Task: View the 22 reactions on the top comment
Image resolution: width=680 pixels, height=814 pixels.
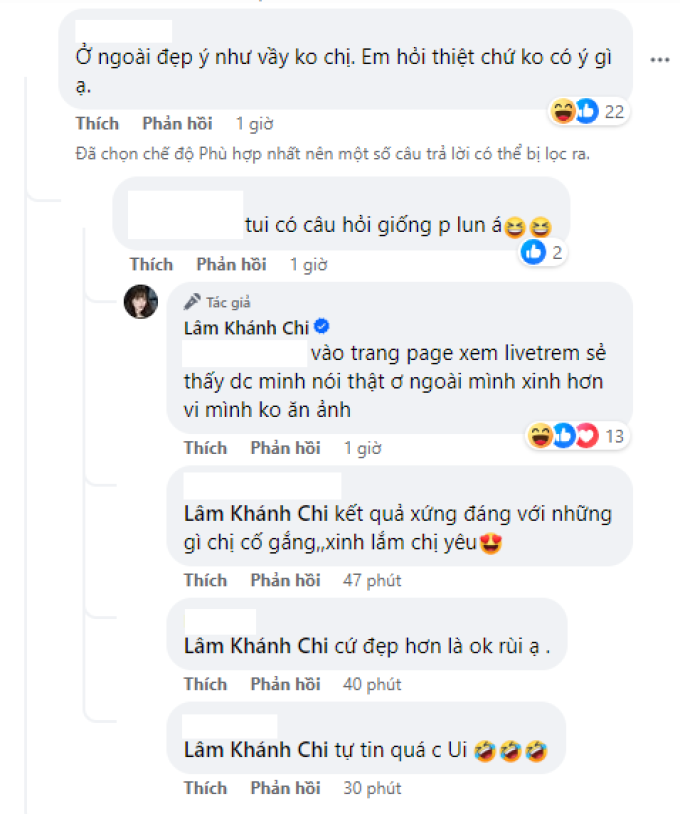Action: pos(589,111)
